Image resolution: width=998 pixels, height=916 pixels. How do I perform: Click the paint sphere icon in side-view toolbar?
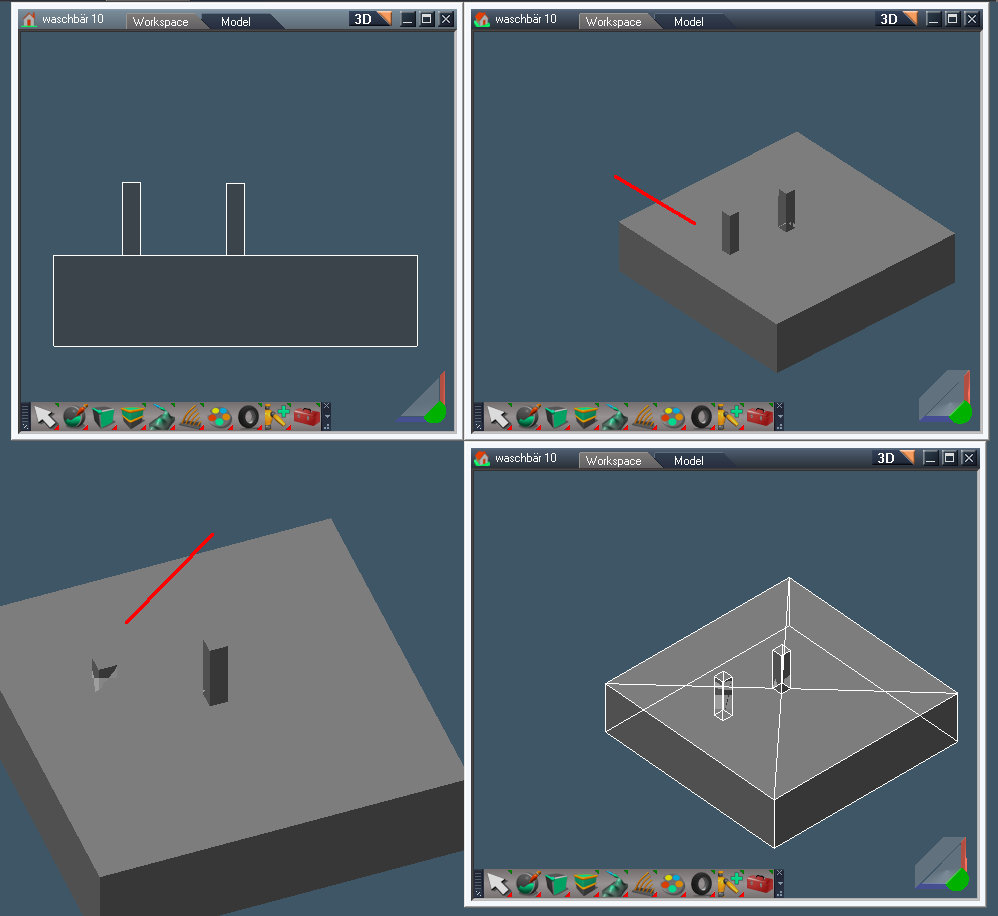point(74,416)
